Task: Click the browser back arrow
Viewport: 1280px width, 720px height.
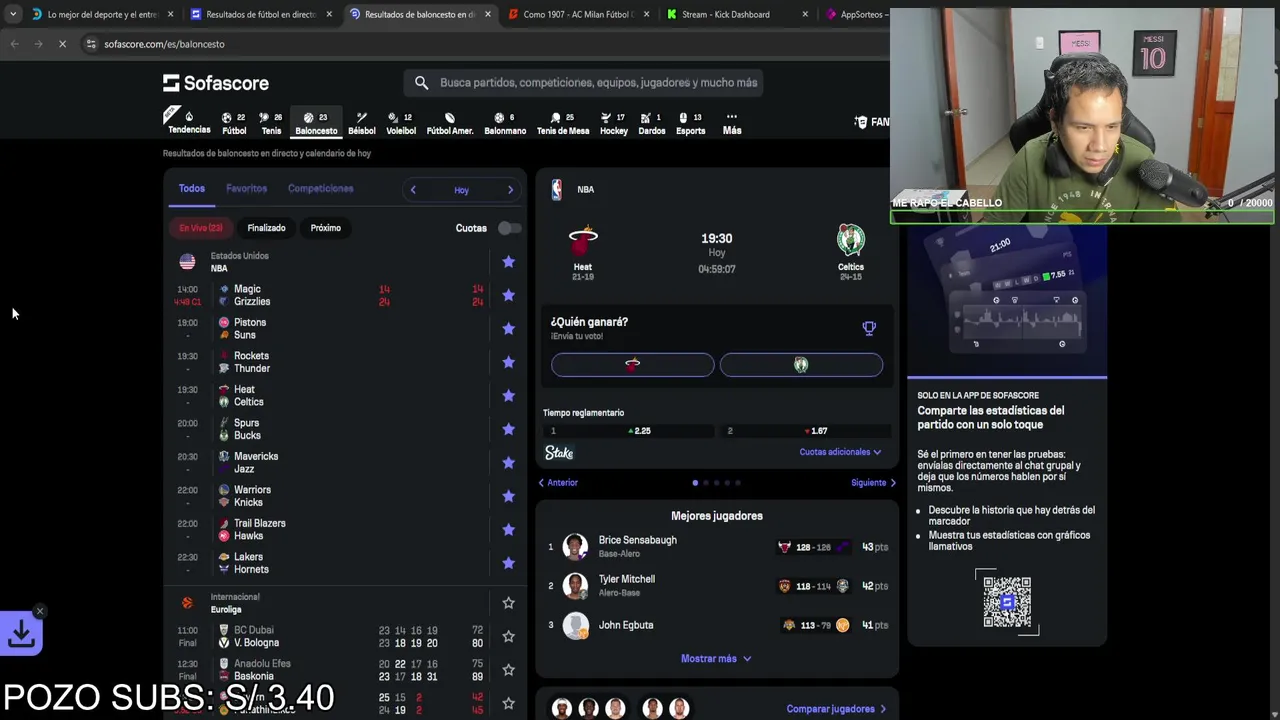Action: point(14,44)
